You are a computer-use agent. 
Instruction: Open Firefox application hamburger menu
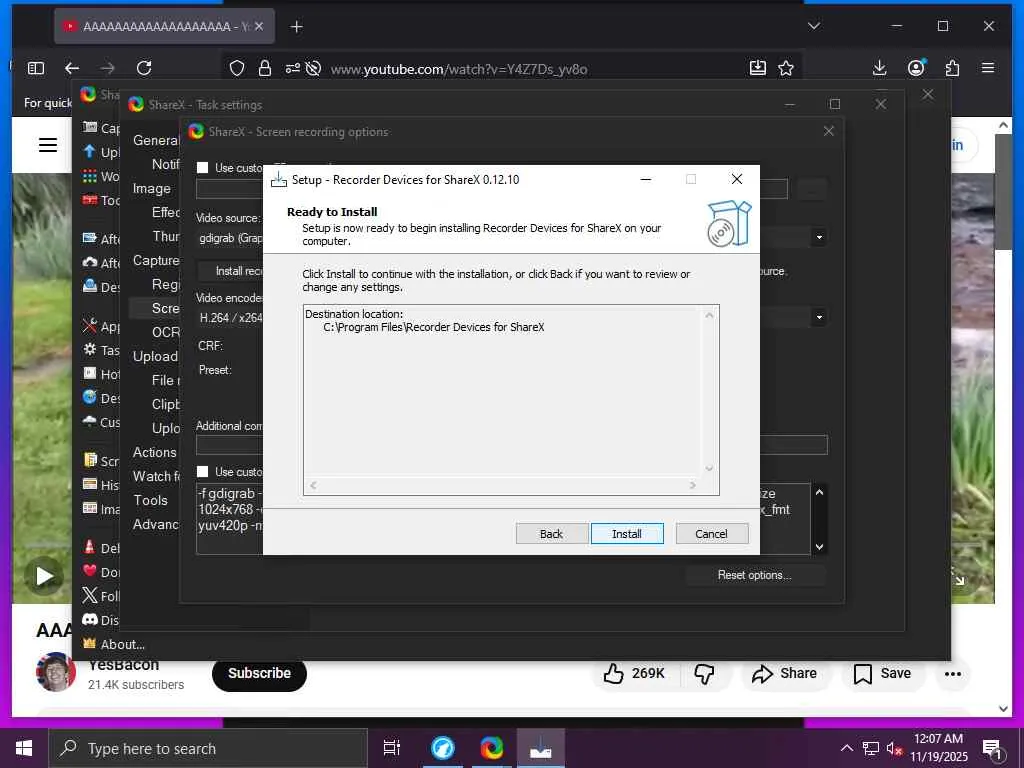click(x=988, y=68)
